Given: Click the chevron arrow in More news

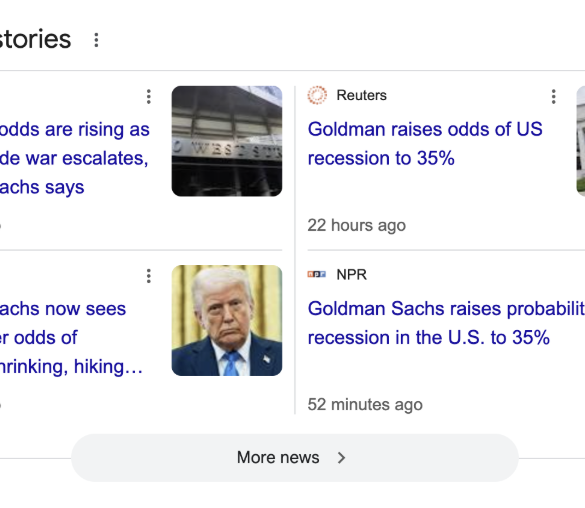Looking at the screenshot, I should point(341,458).
